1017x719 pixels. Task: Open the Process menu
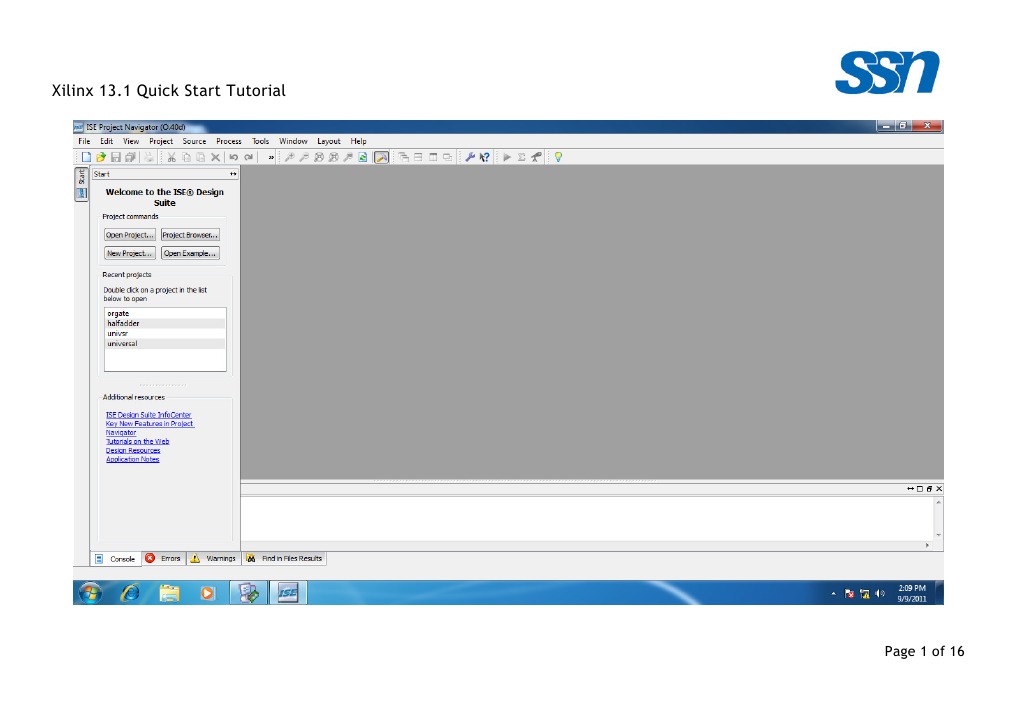coord(228,141)
